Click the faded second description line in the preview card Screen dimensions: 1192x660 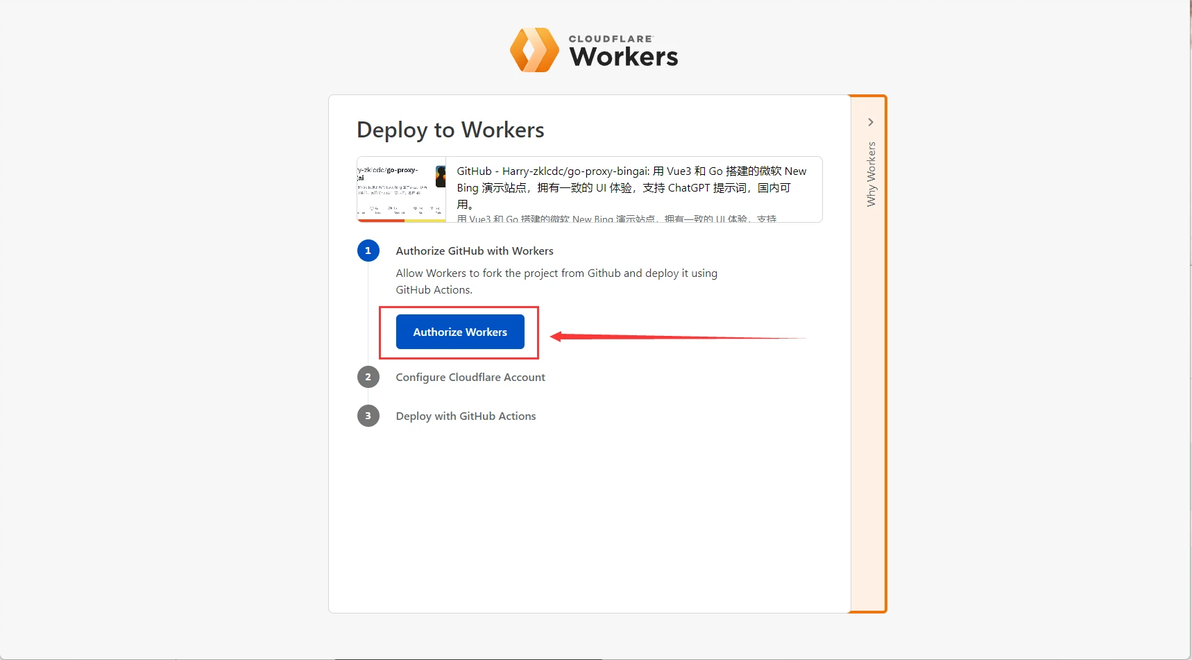[x=617, y=218]
